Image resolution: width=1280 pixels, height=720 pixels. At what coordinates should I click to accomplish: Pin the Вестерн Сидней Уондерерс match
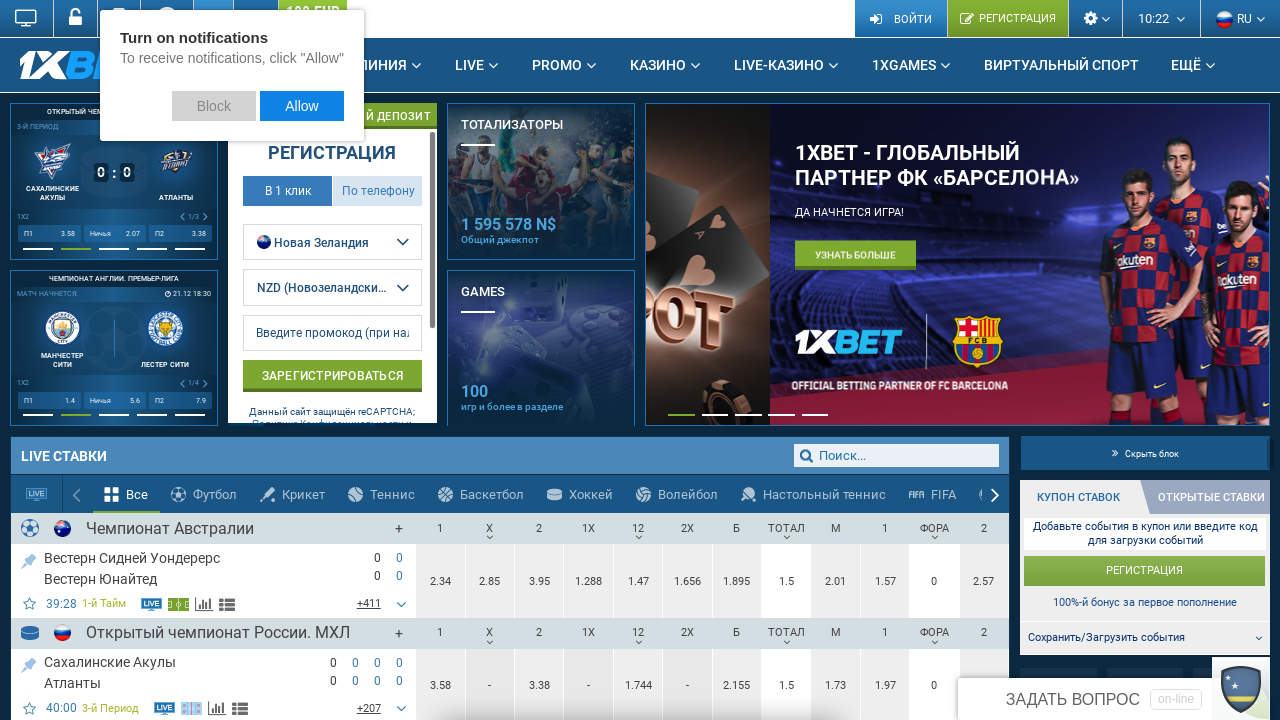tap(29, 561)
